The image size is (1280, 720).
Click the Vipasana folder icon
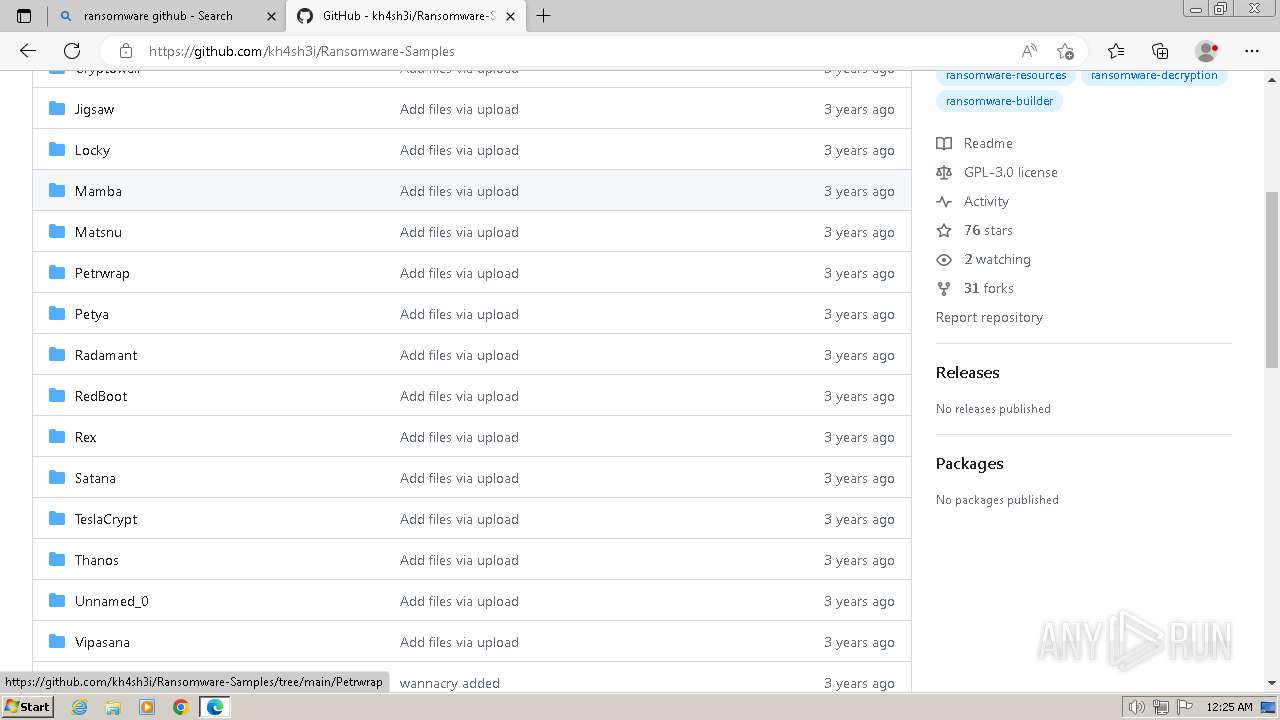click(57, 641)
